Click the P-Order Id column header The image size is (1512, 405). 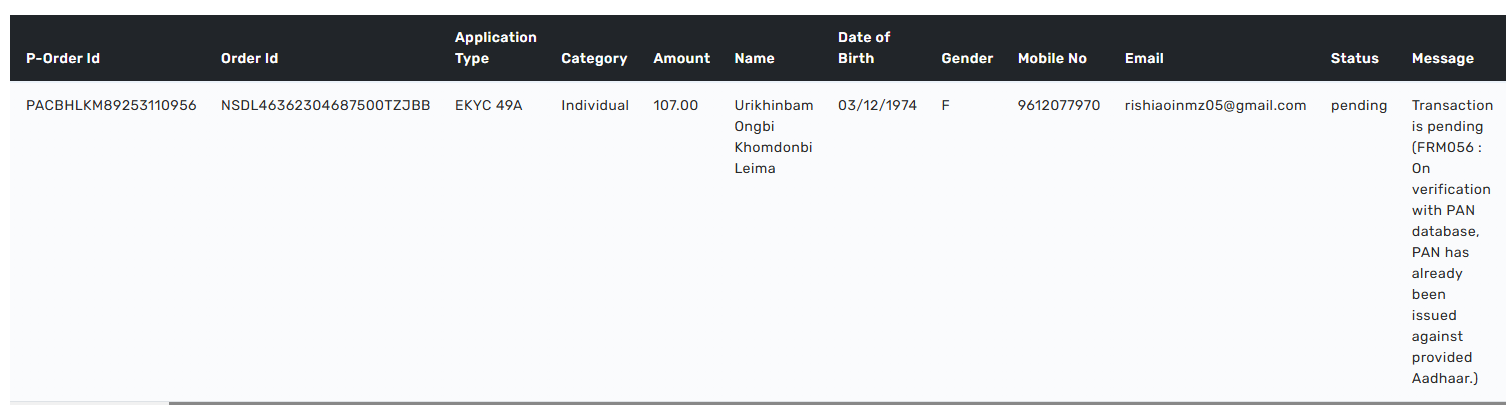pos(63,58)
